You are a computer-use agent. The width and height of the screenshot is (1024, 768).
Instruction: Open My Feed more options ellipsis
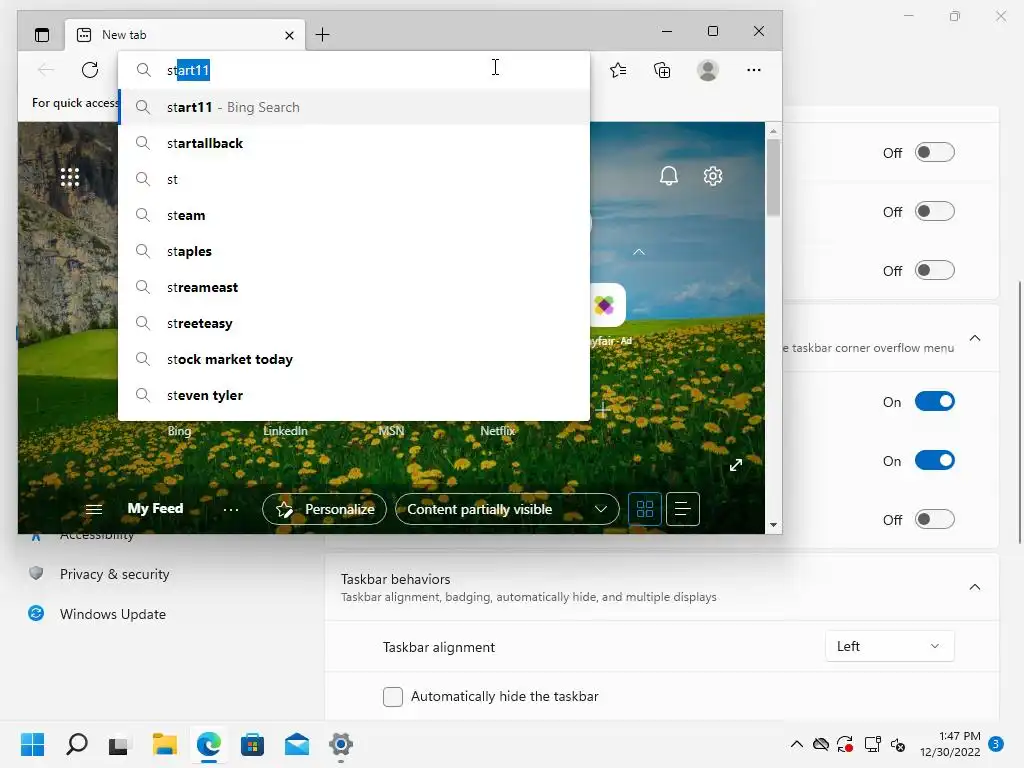[231, 509]
